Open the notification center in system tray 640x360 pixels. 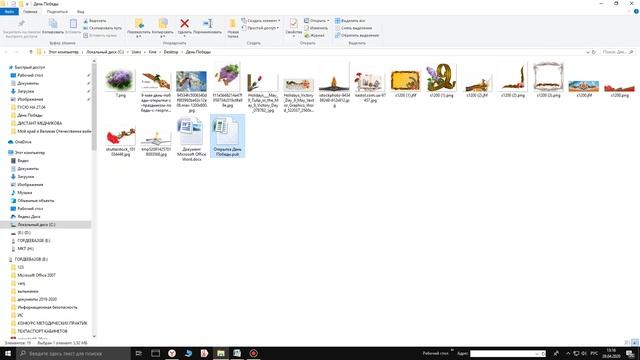[x=630, y=353]
